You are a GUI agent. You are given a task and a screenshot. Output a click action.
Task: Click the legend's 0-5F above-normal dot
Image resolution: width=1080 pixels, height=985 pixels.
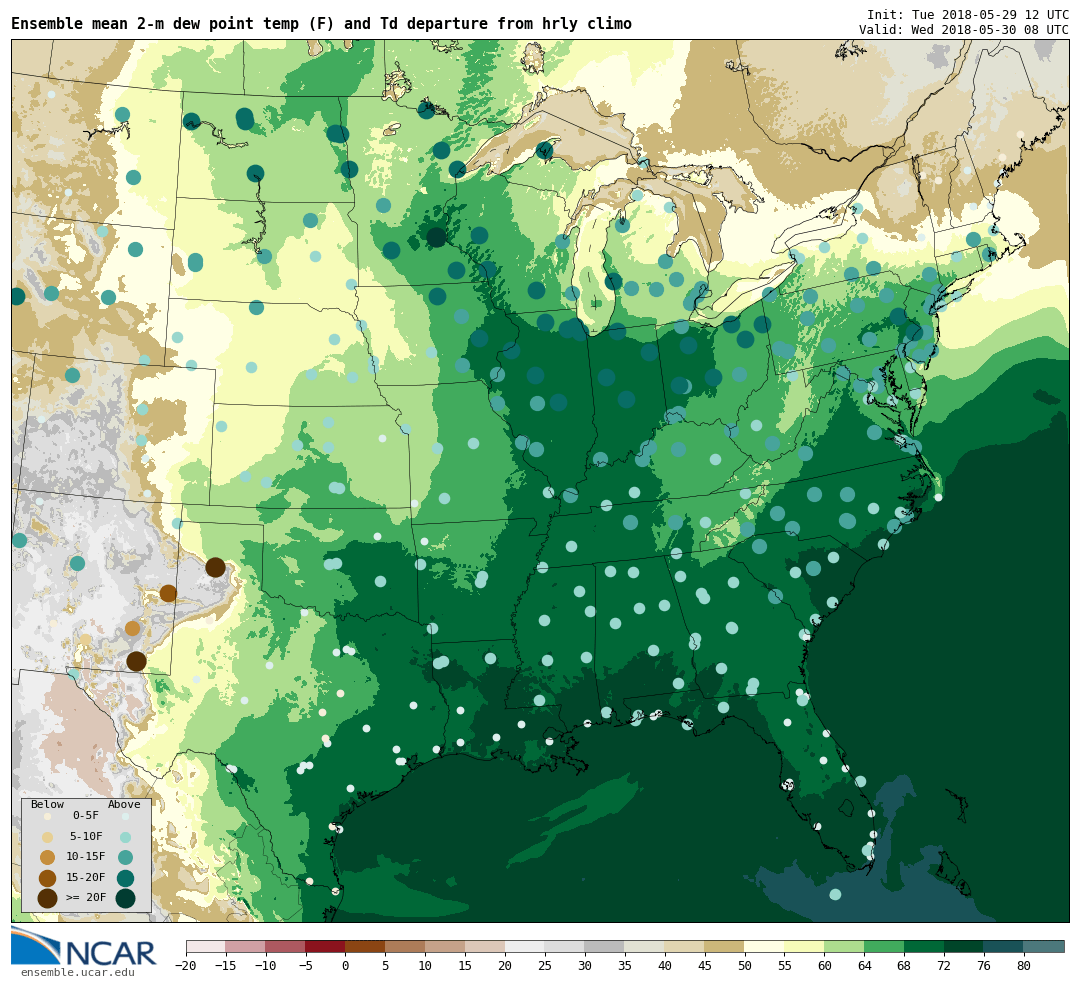(125, 816)
